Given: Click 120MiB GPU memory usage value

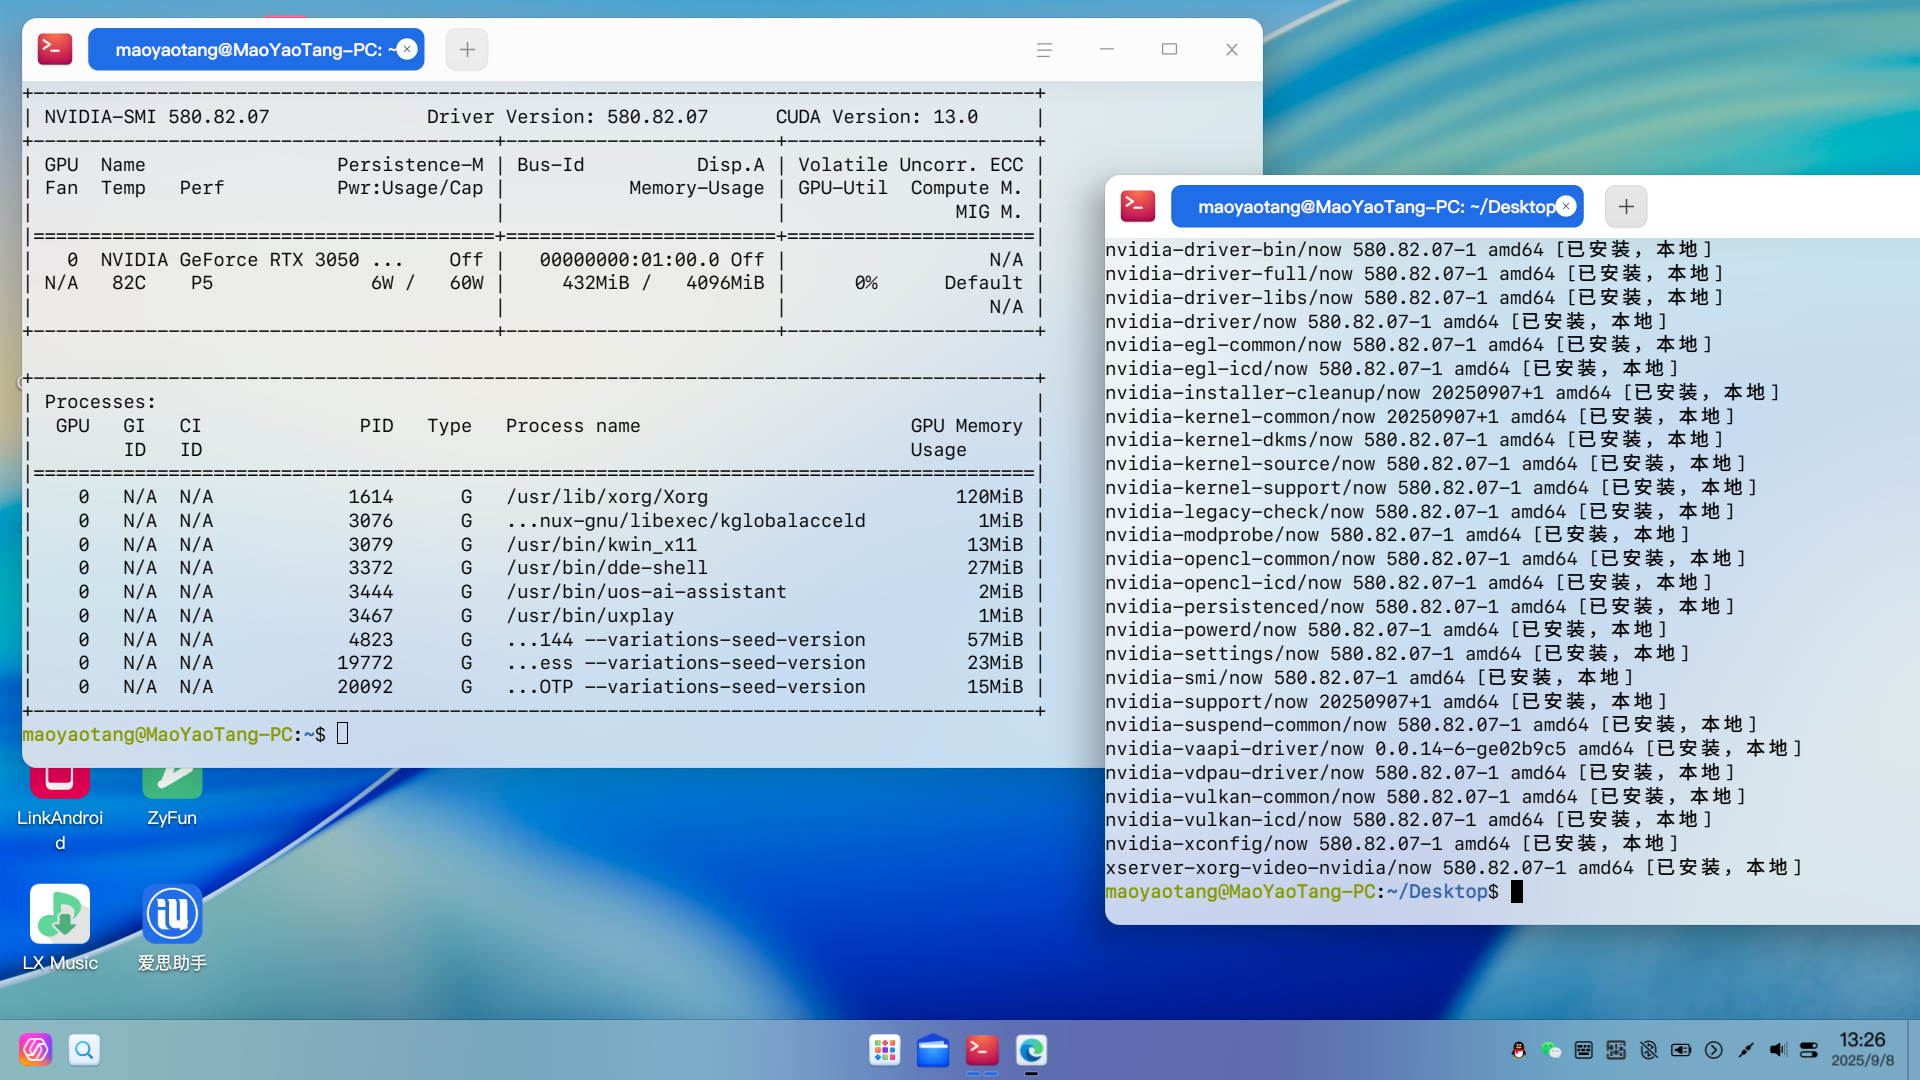Looking at the screenshot, I should [x=989, y=497].
